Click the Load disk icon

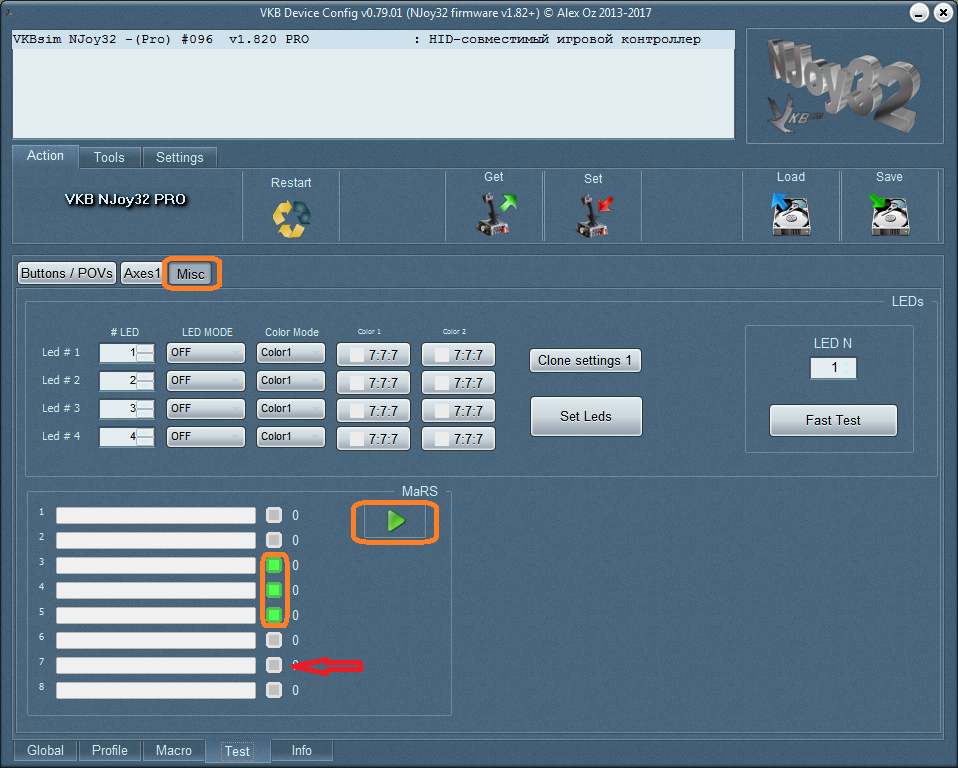coord(790,214)
